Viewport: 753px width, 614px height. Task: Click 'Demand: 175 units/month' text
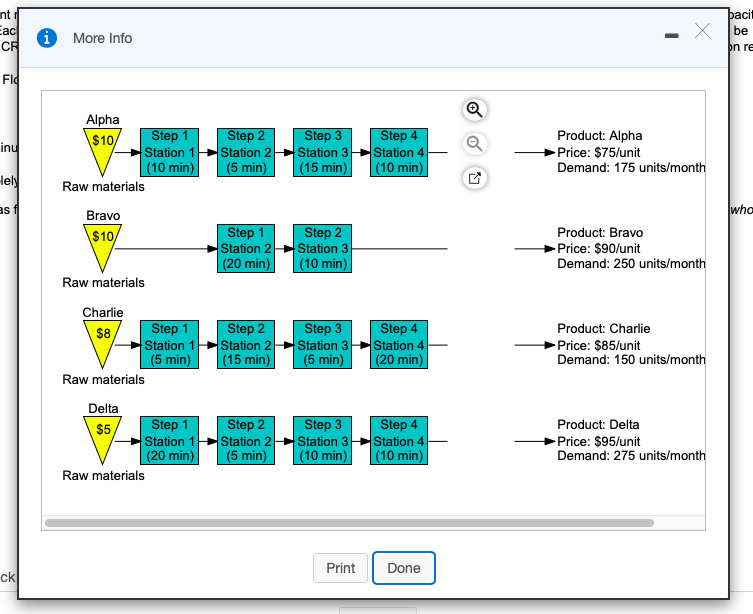tap(631, 168)
